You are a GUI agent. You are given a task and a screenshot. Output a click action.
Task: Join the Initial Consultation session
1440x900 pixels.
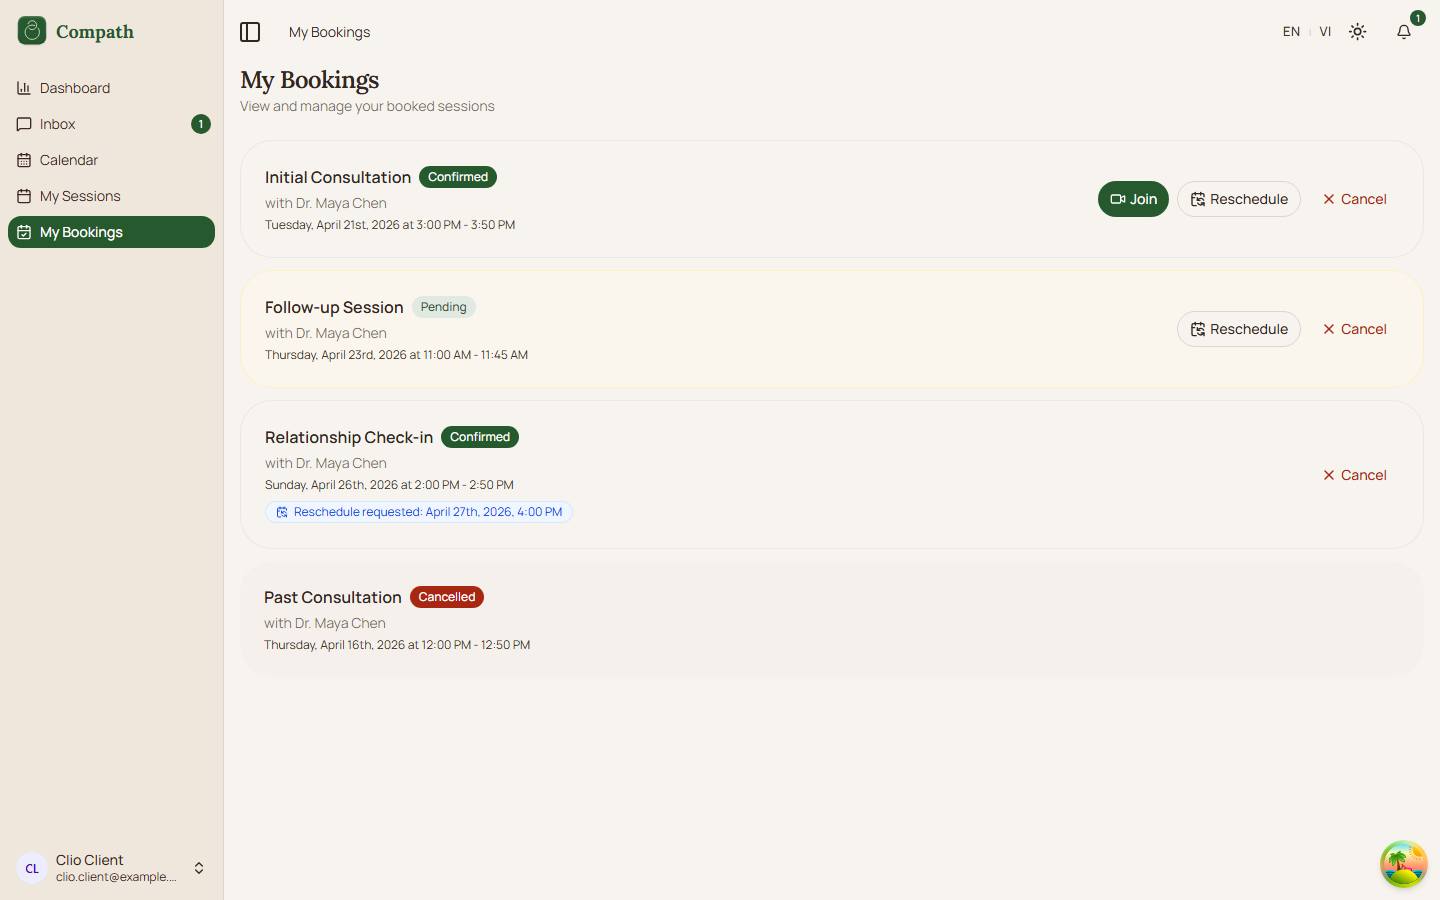point(1133,199)
